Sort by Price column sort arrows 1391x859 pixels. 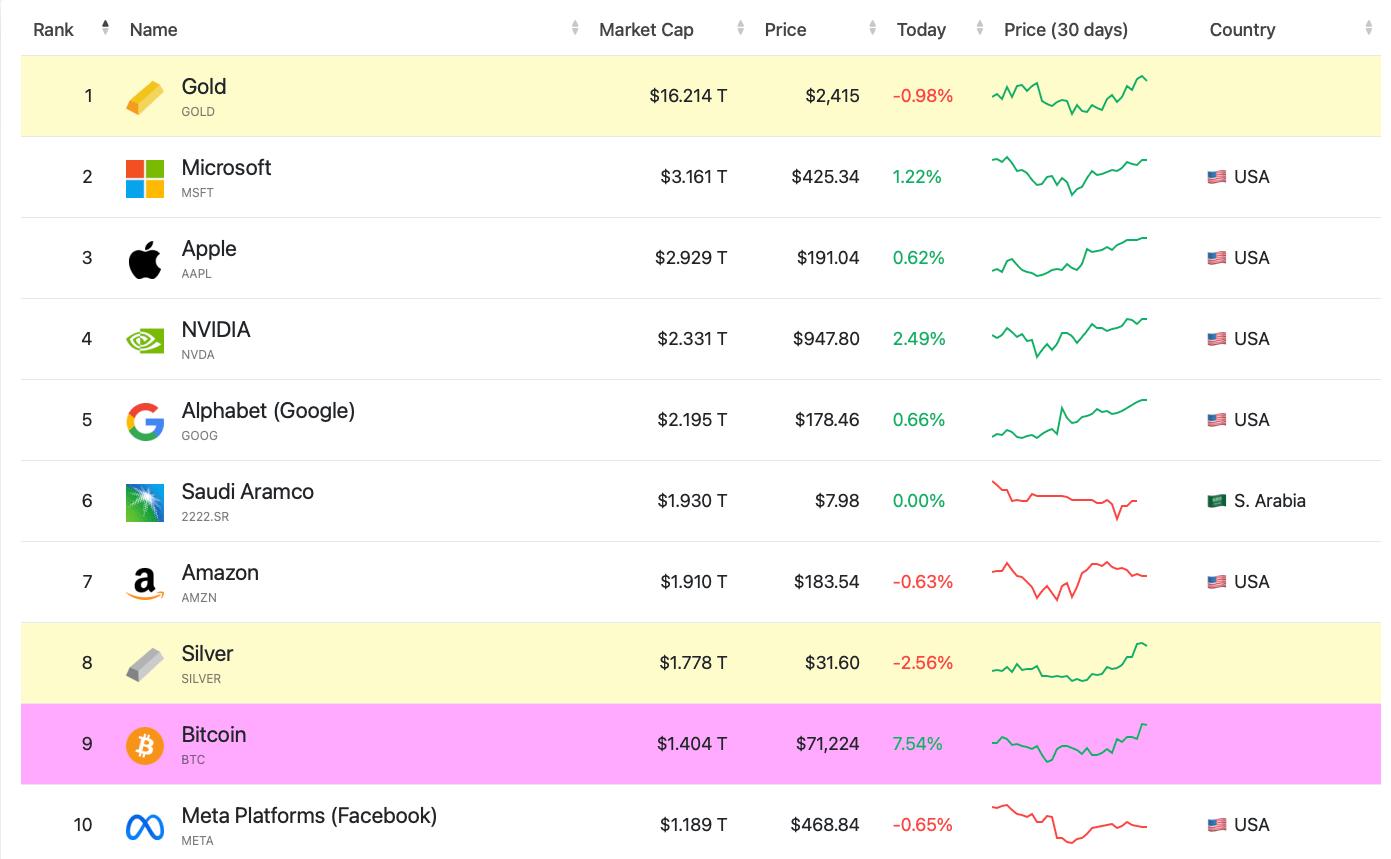(x=873, y=29)
